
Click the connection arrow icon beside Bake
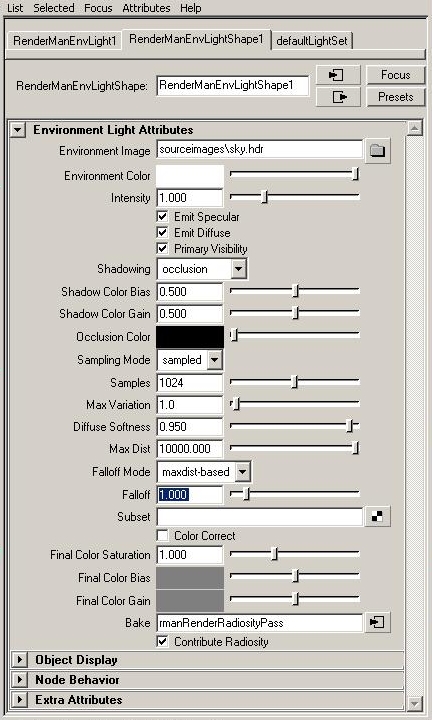point(377,623)
